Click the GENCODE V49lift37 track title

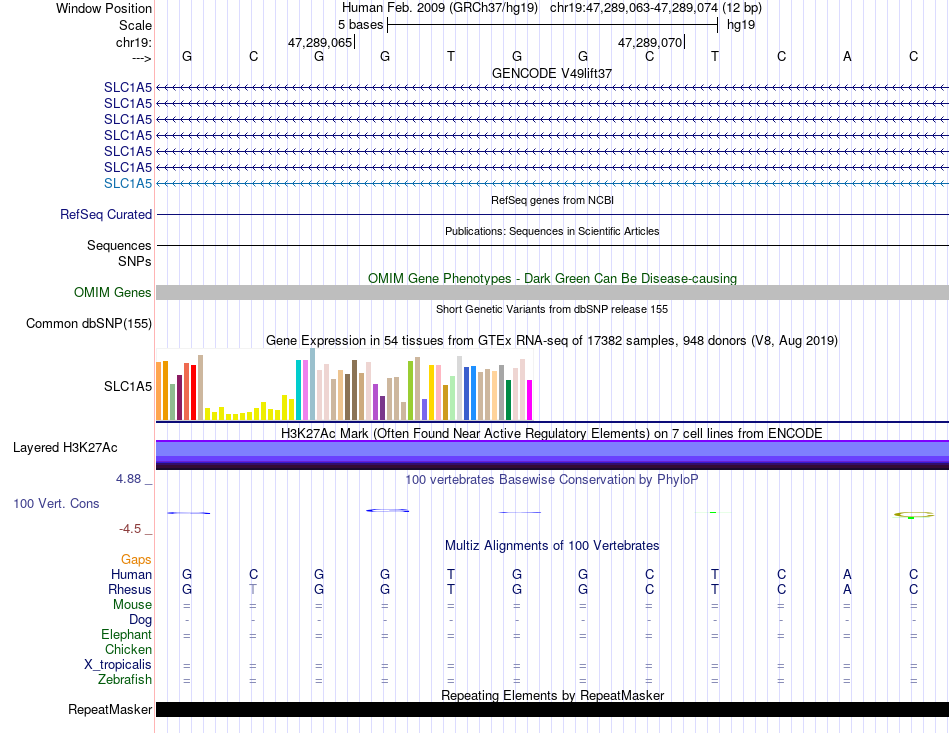552,73
